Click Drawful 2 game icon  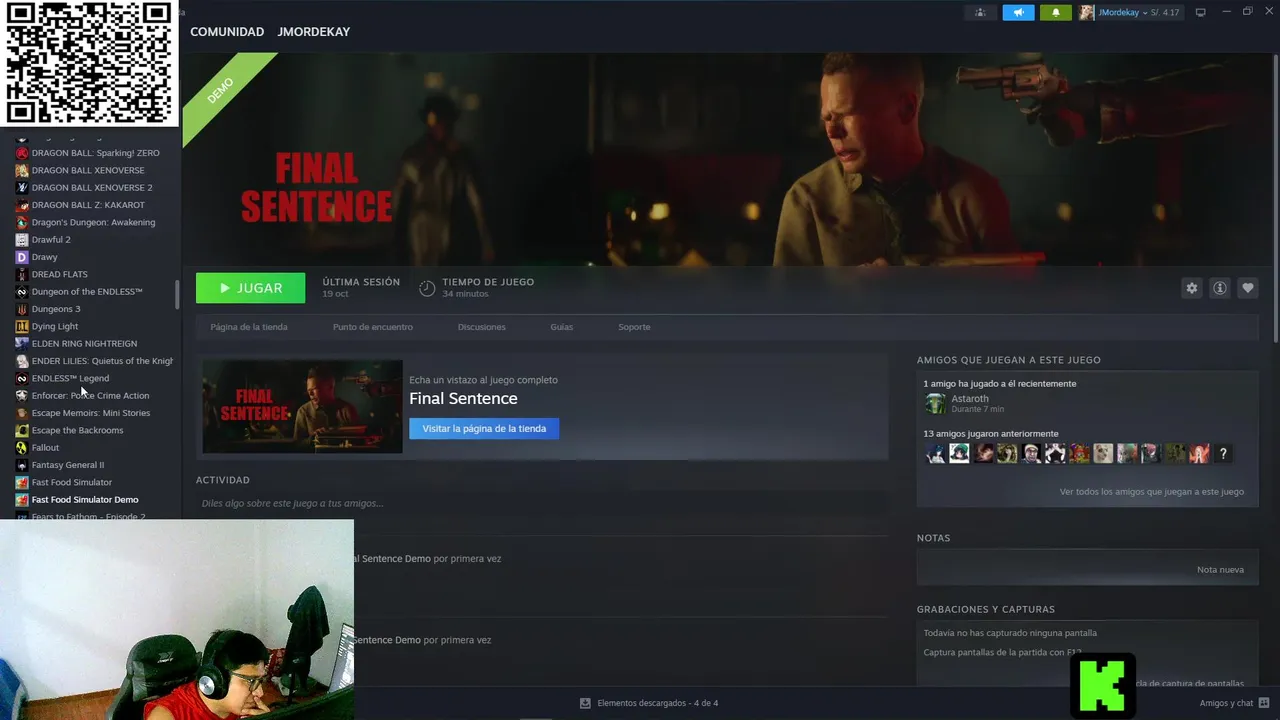coord(22,240)
